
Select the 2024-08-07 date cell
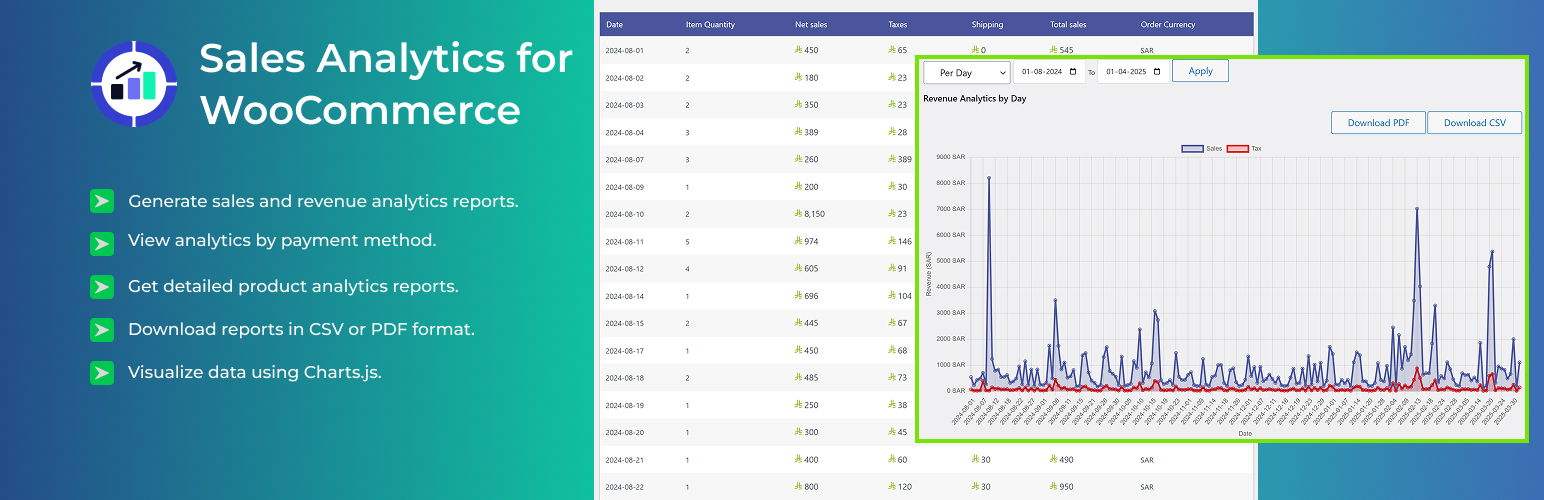click(x=624, y=160)
